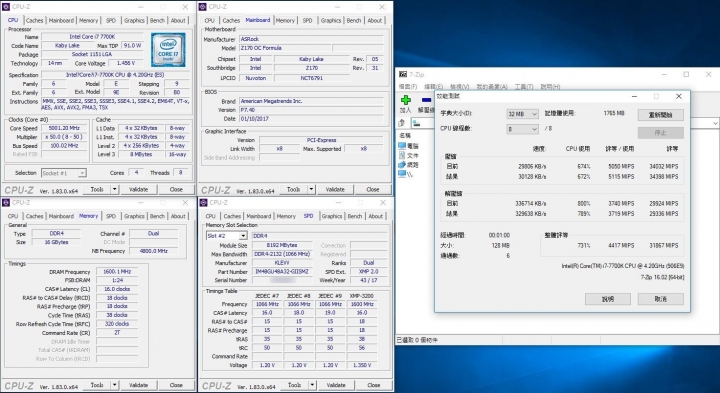The width and height of the screenshot is (720, 393).
Task: Click the Manufacturer KLEVV field in SPD
Action: [282, 263]
